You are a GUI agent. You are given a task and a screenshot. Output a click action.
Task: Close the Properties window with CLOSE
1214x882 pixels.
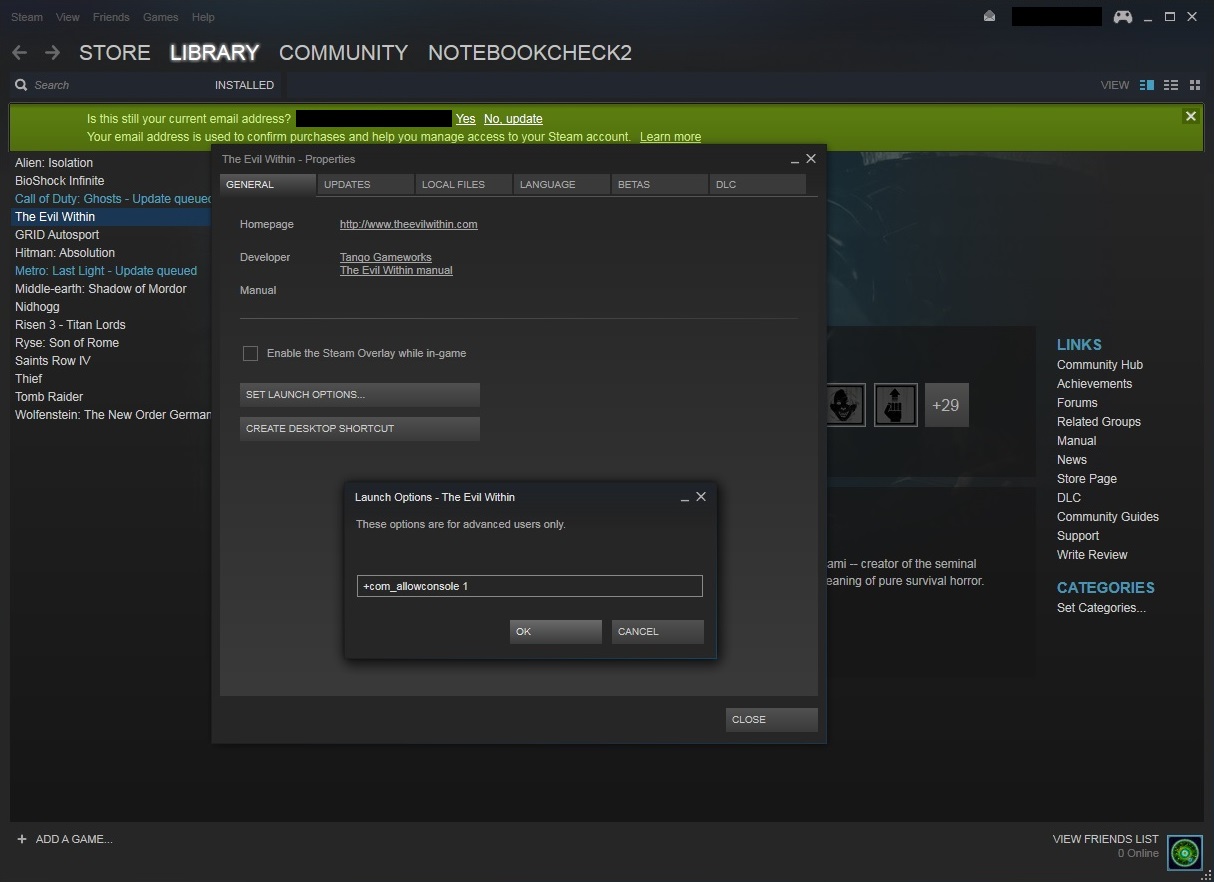tap(772, 719)
